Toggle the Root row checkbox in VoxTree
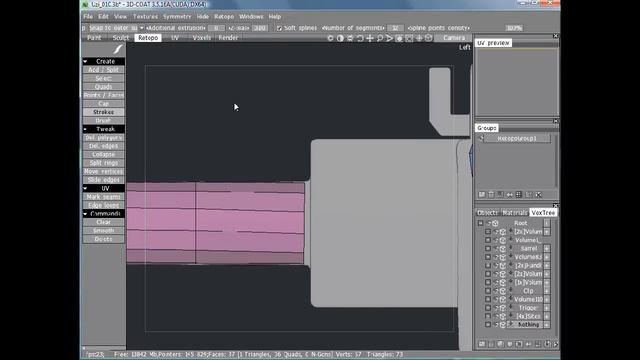640x360 pixels. click(480, 223)
